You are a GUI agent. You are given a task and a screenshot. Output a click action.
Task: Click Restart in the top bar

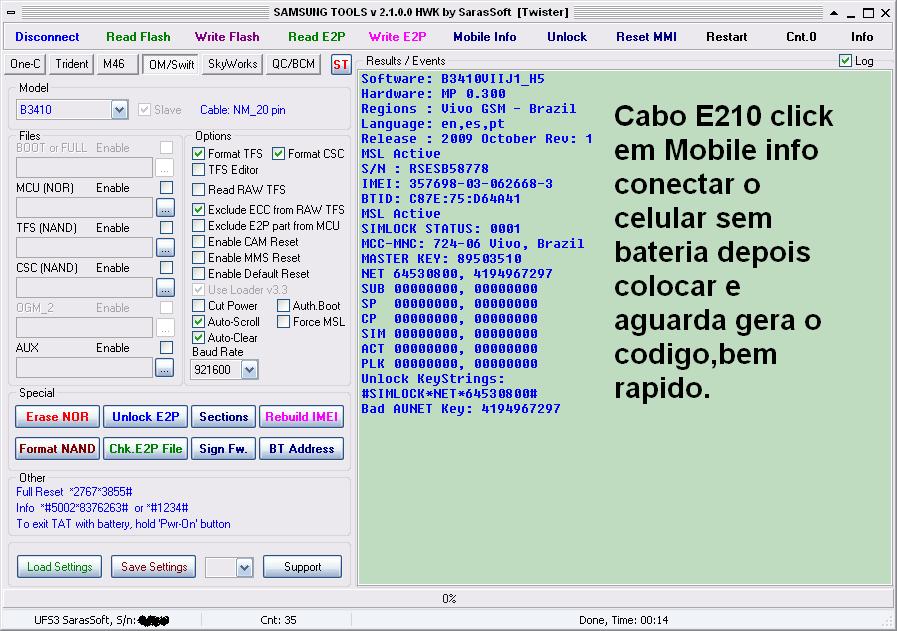[727, 37]
